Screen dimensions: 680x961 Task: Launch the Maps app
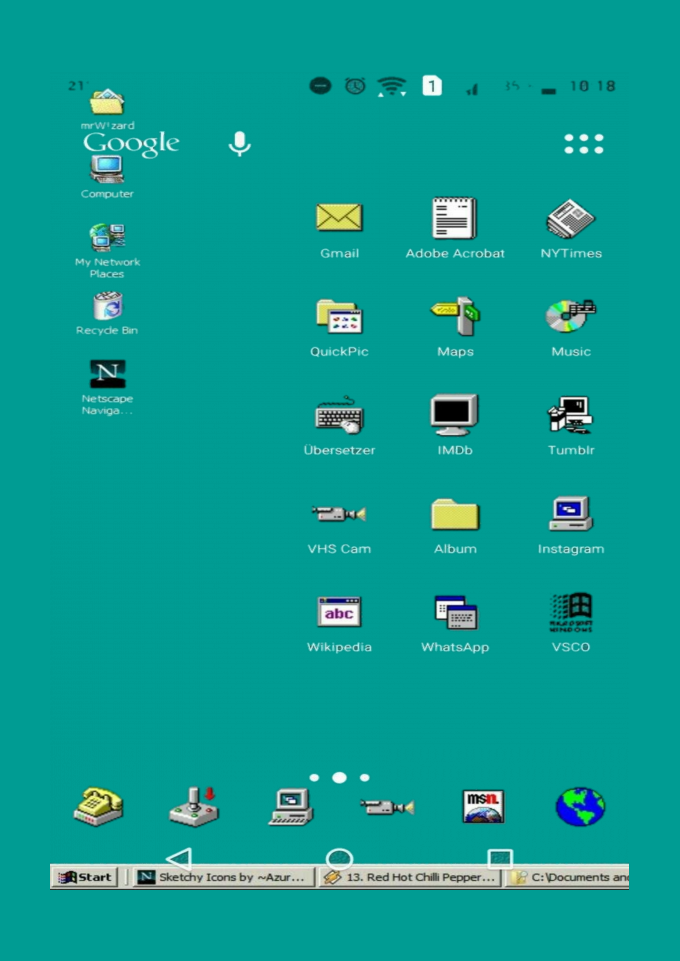click(x=455, y=316)
